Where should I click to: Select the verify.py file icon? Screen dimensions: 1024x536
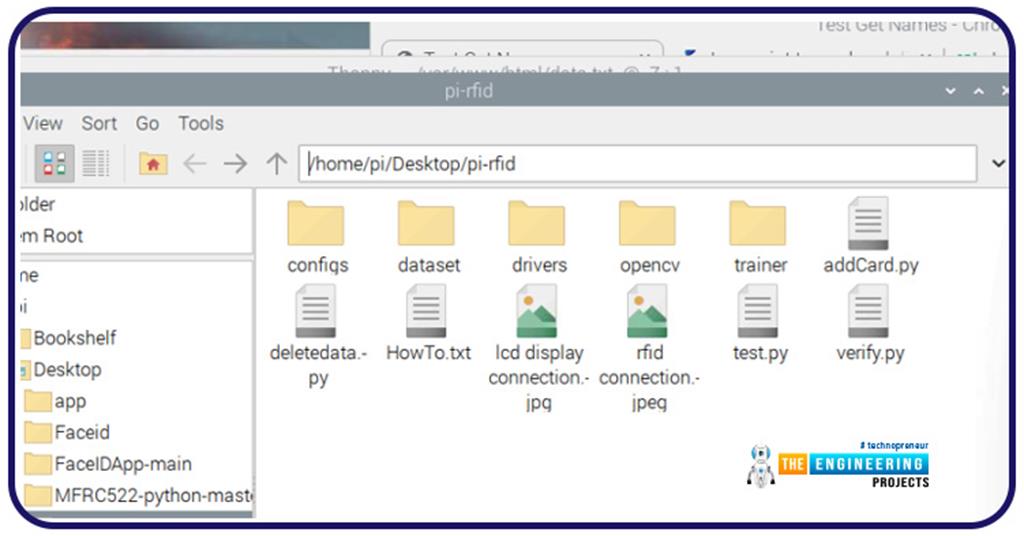click(869, 313)
